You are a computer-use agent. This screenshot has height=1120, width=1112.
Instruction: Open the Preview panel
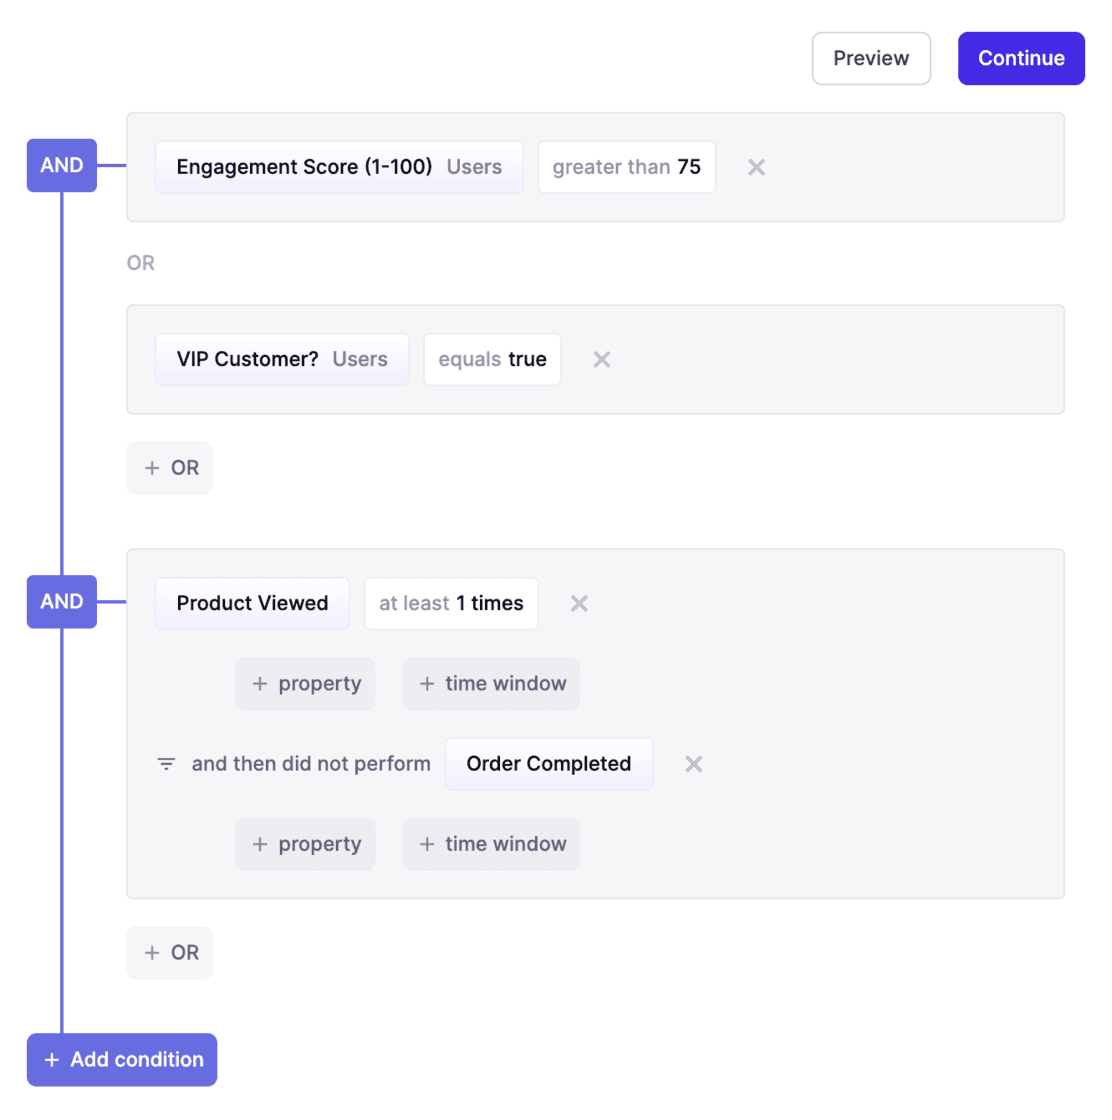pyautogui.click(x=870, y=58)
